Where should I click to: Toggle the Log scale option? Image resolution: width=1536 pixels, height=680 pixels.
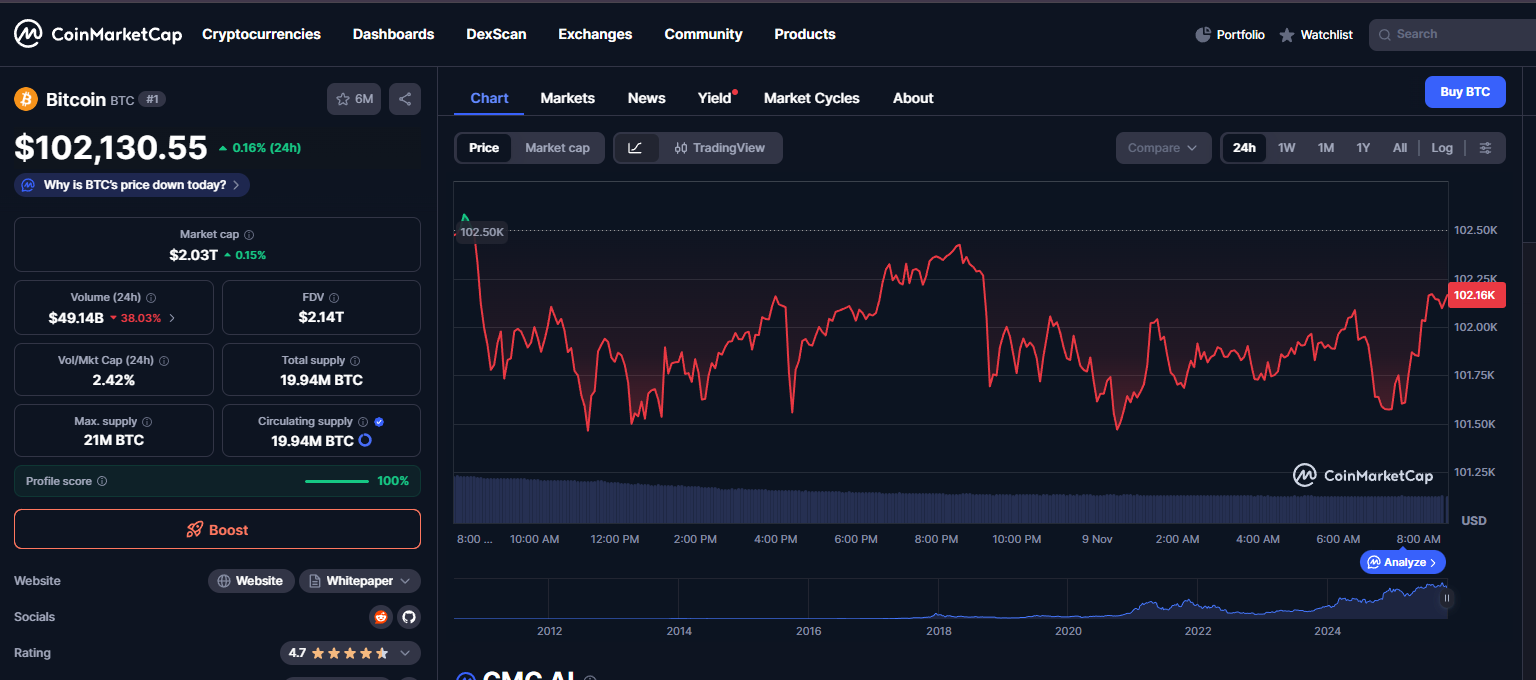tap(1441, 148)
